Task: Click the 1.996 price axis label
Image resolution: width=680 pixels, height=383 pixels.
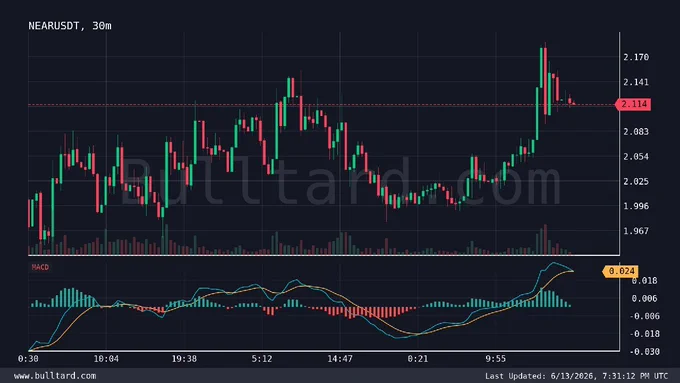Action: 636,206
